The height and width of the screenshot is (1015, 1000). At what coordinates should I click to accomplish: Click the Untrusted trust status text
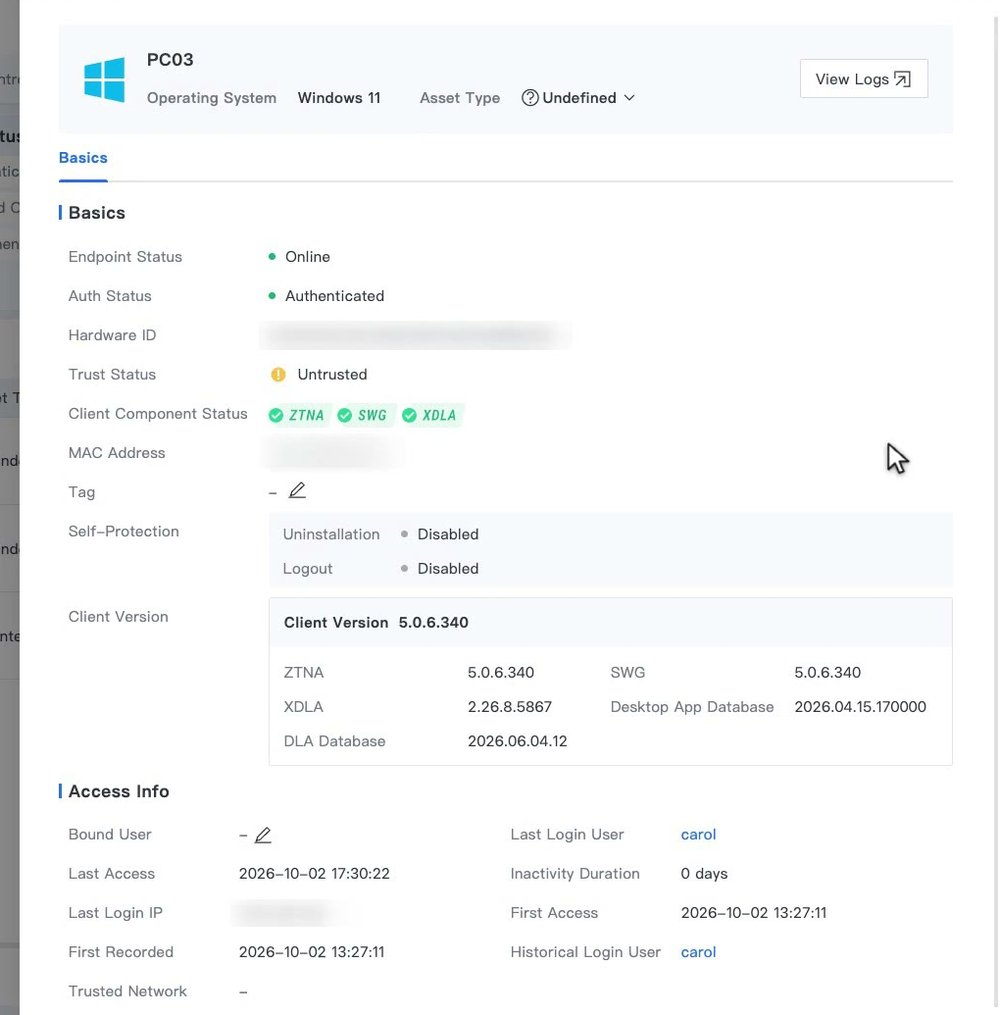coord(332,375)
